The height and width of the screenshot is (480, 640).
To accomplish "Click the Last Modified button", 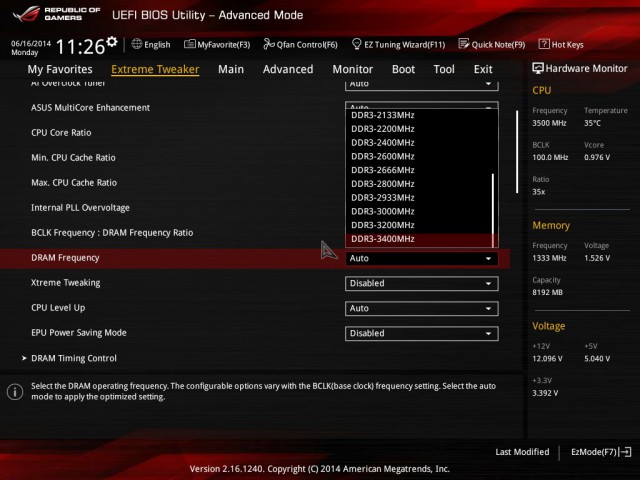I will pos(522,452).
